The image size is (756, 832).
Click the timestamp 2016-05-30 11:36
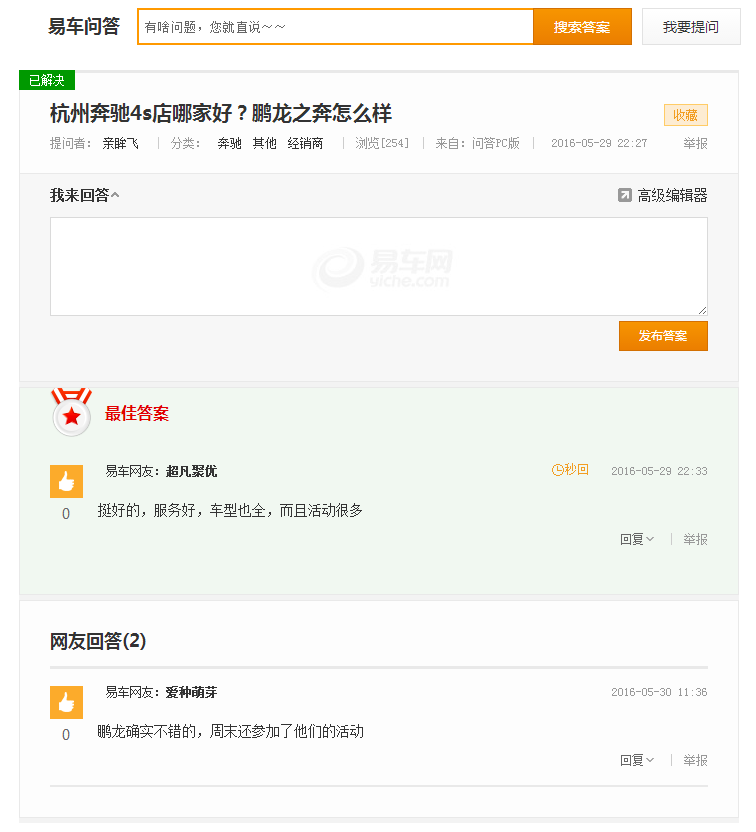point(659,692)
